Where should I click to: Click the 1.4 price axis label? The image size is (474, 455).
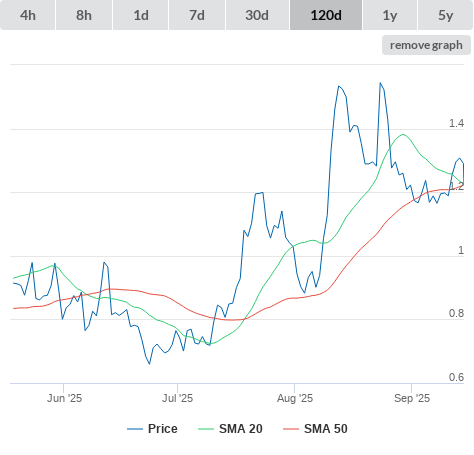coord(456,123)
